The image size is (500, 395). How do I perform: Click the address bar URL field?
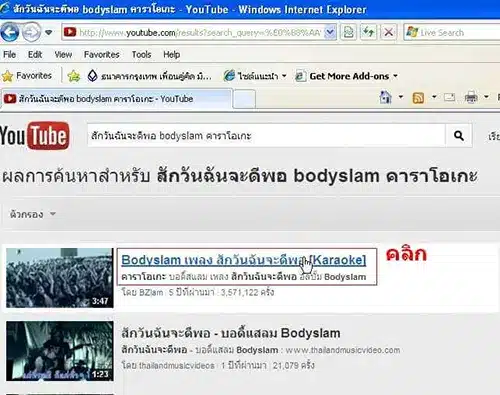click(x=199, y=32)
